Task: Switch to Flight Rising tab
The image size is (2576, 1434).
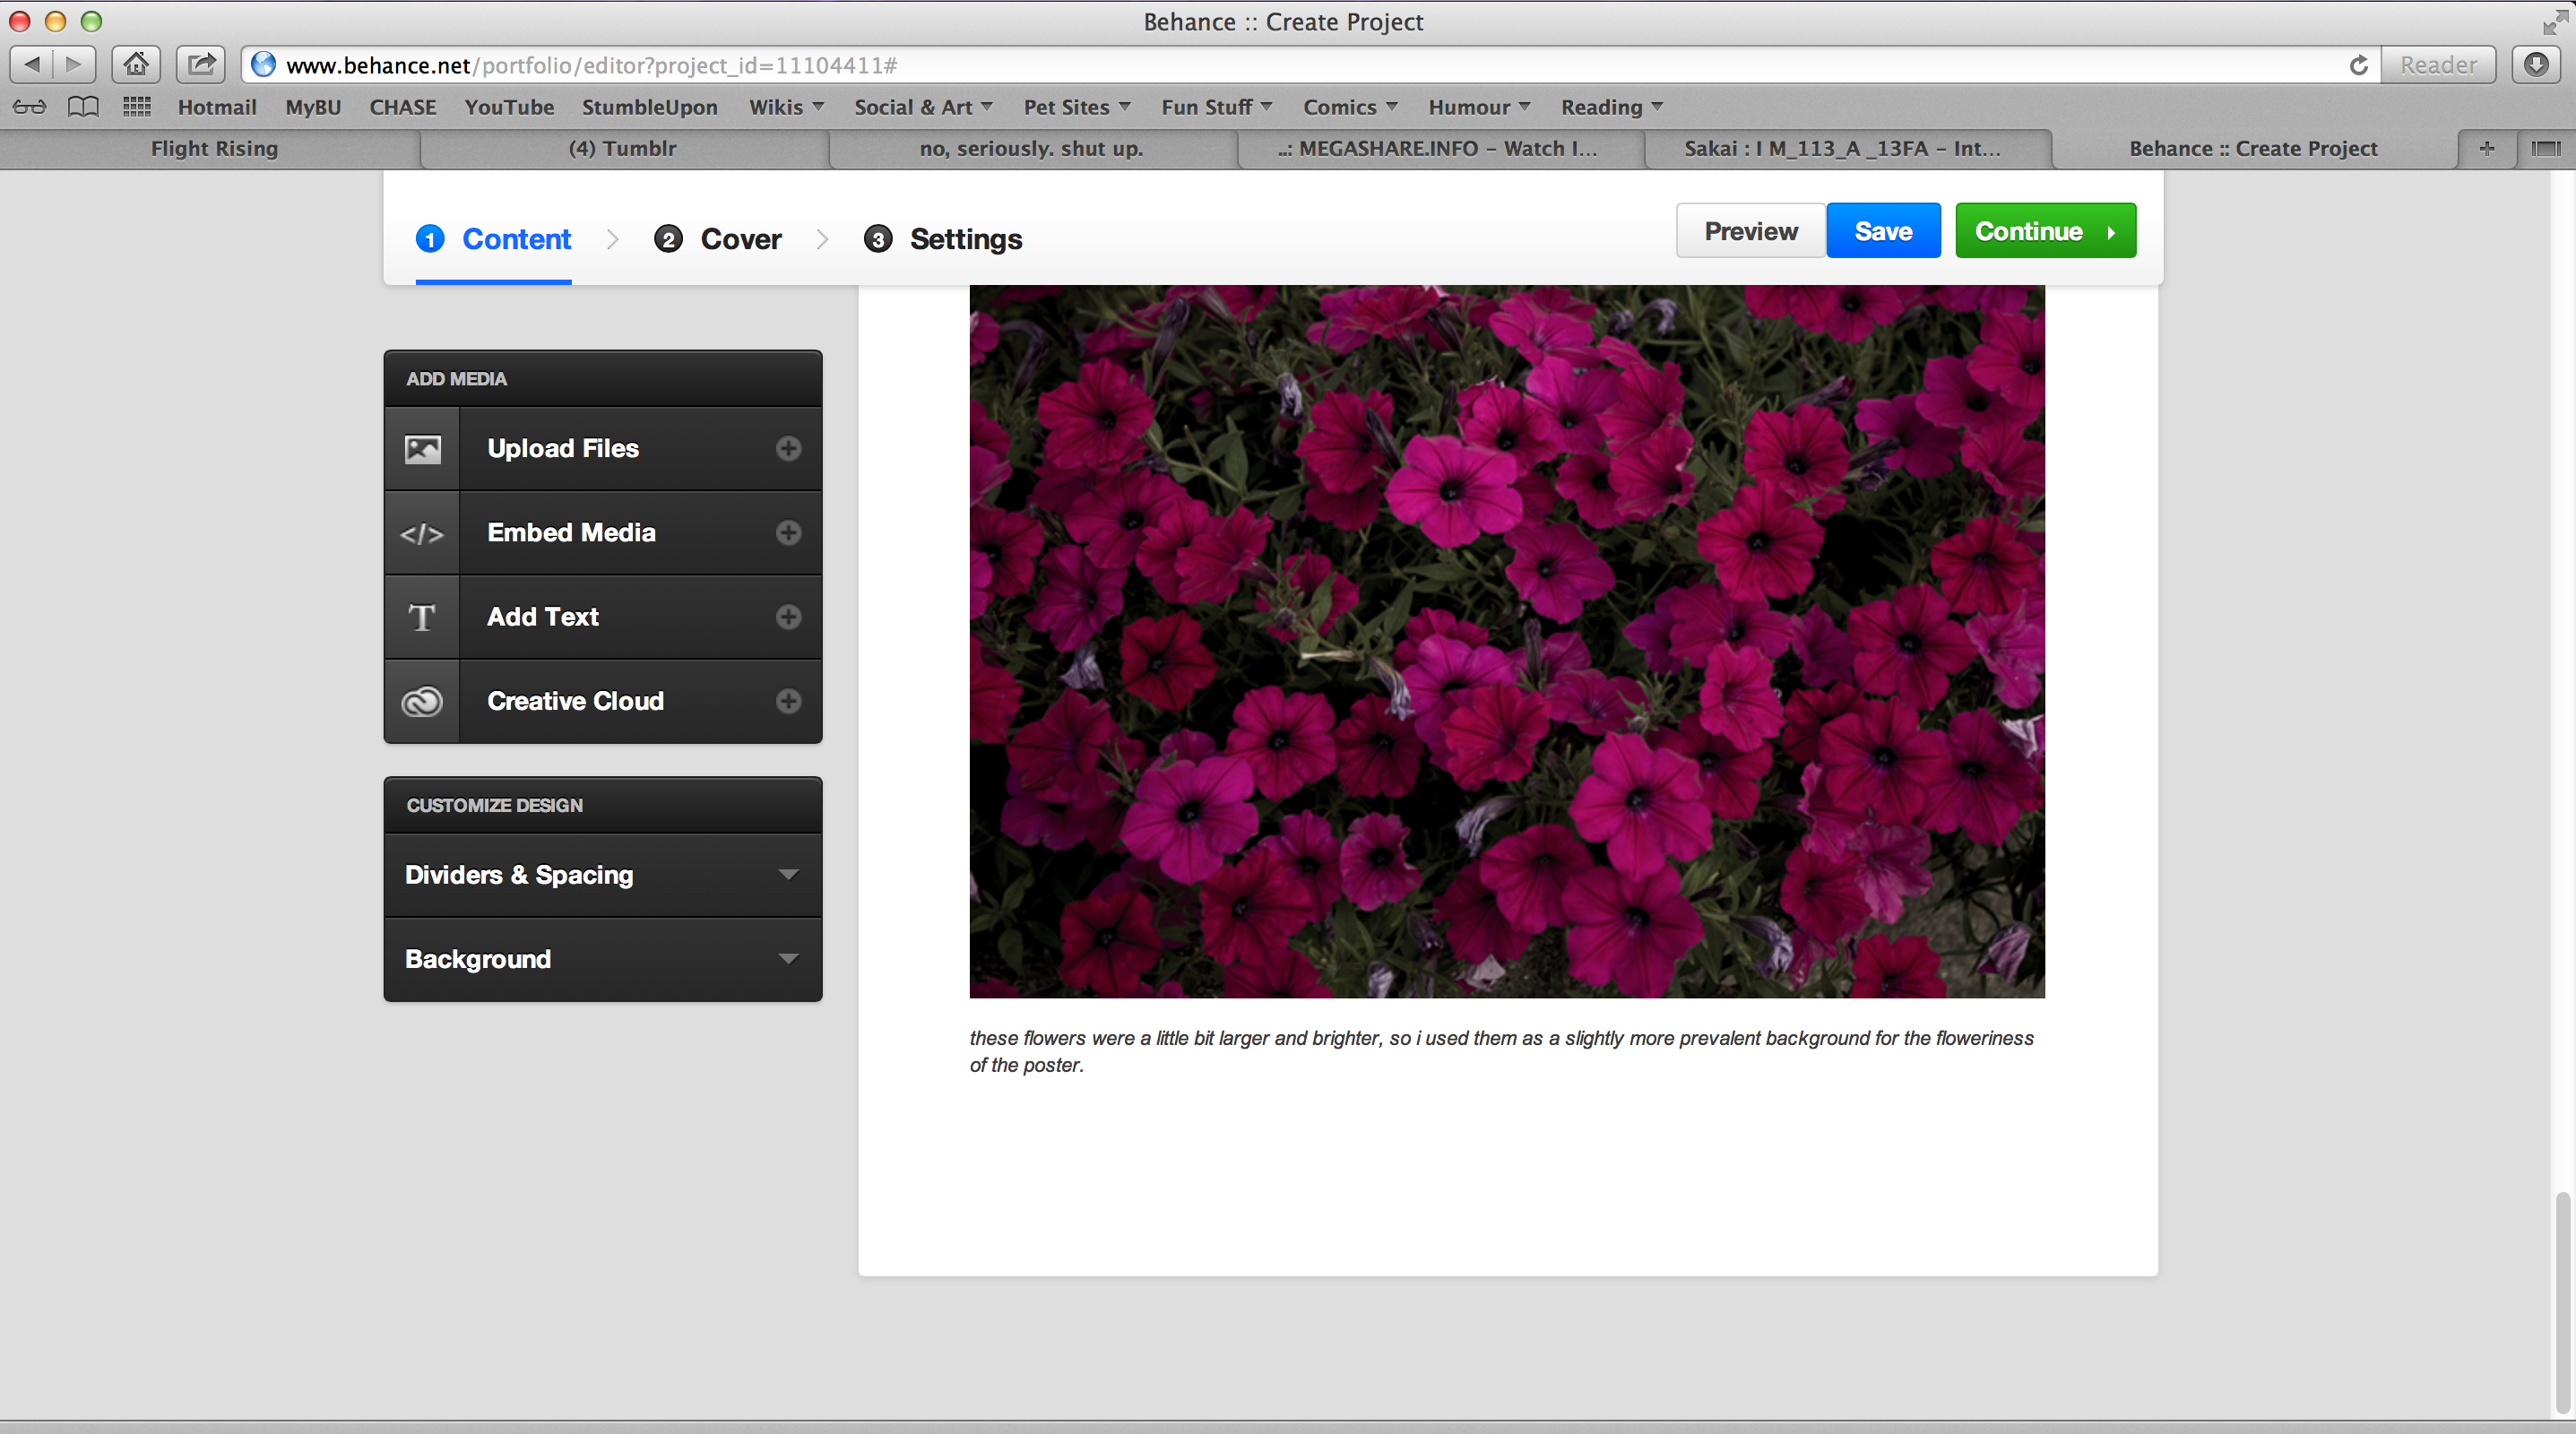Action: 213,148
